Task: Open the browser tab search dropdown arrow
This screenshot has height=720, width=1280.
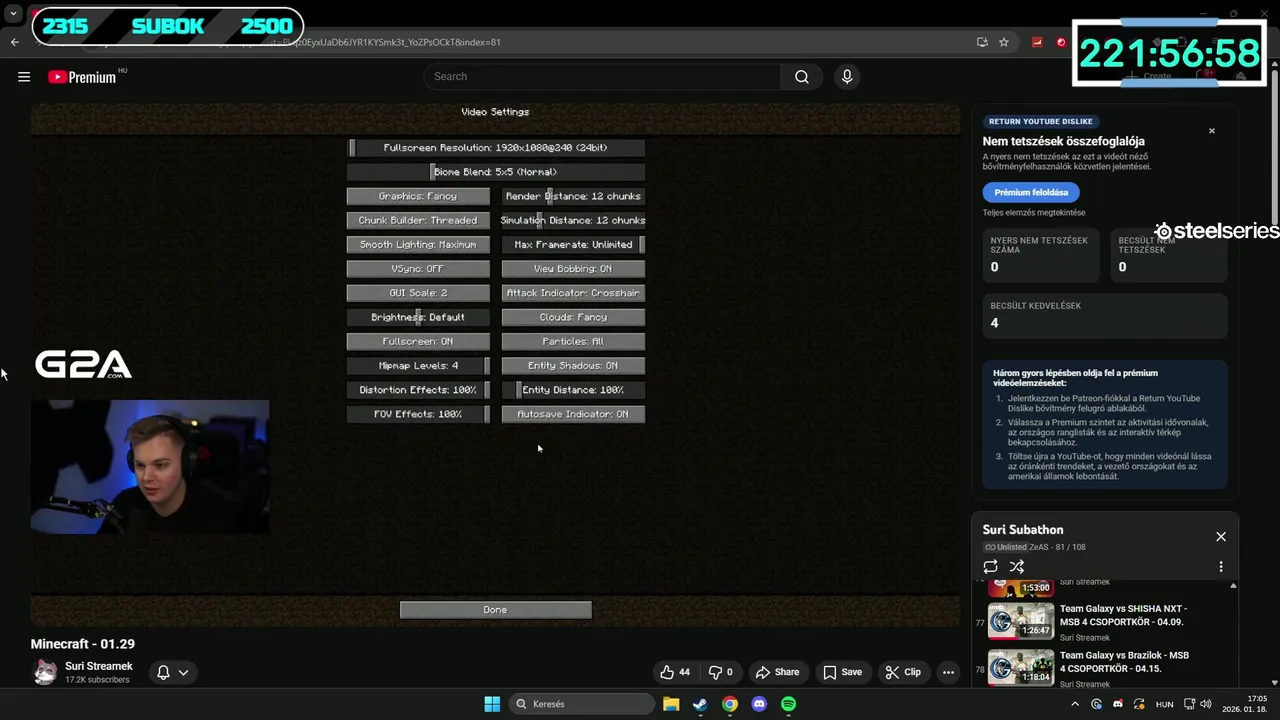Action: click(13, 14)
